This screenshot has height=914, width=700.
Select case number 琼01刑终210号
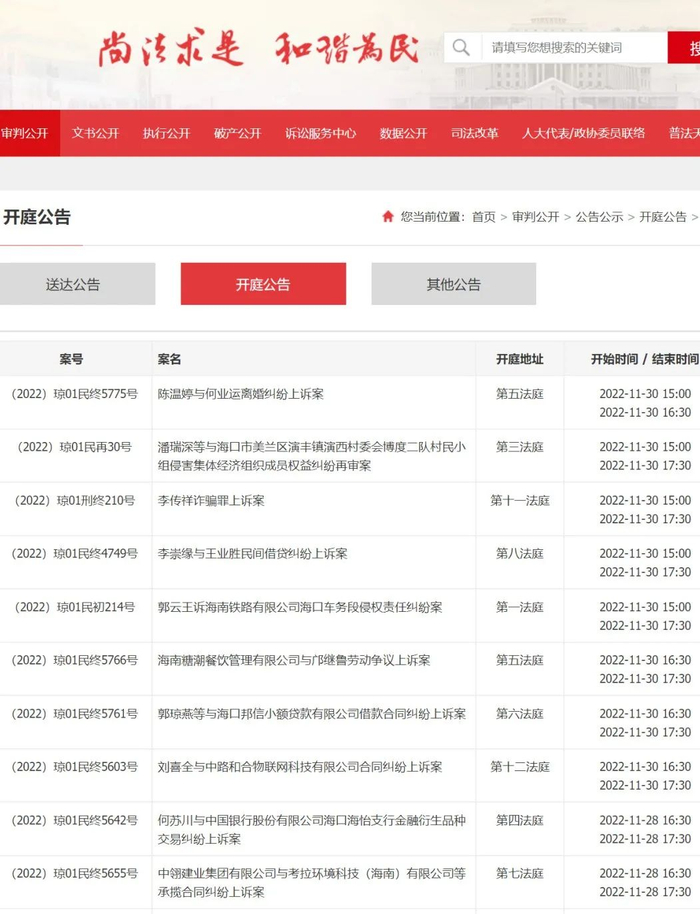[75, 501]
